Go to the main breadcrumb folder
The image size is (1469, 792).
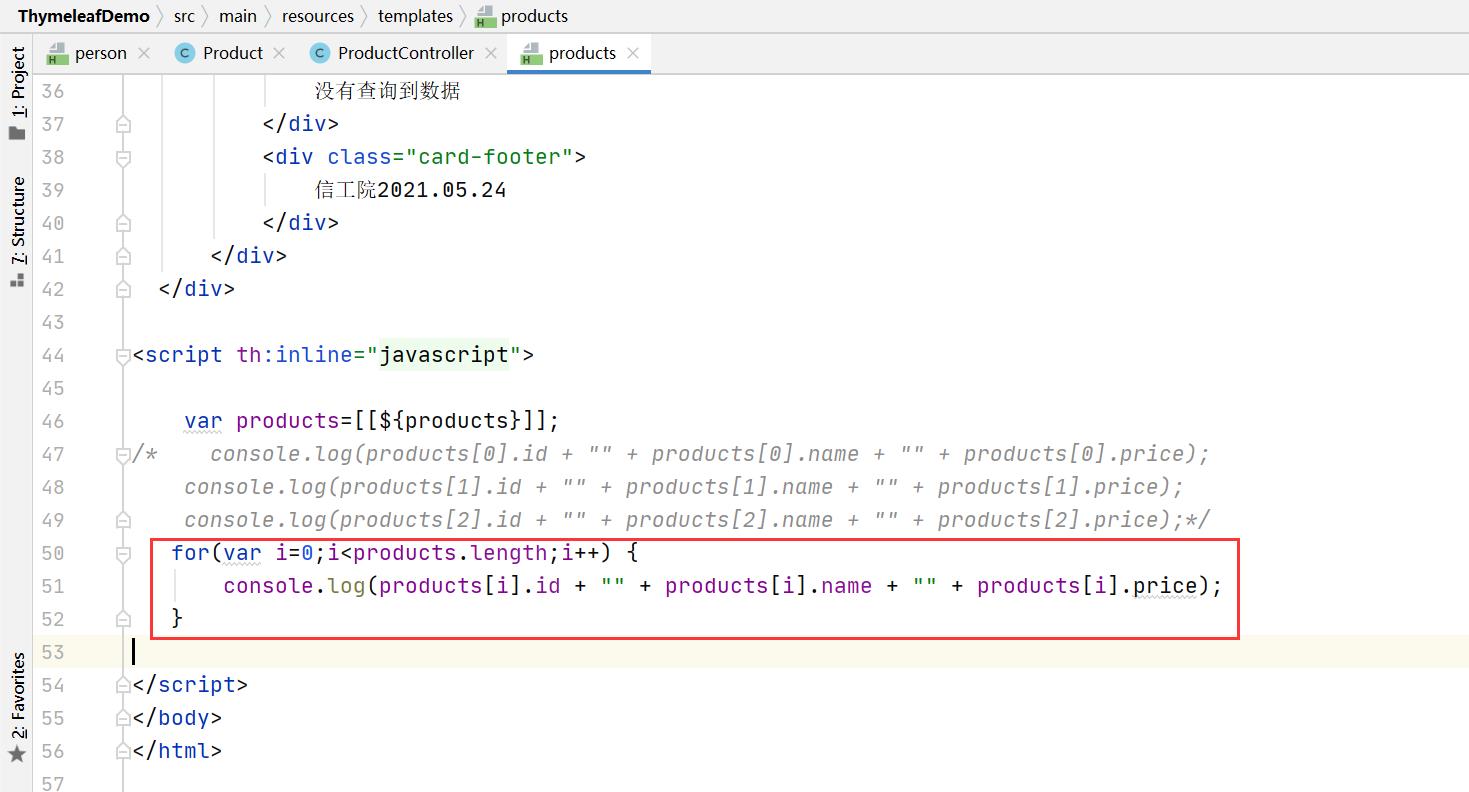[238, 16]
